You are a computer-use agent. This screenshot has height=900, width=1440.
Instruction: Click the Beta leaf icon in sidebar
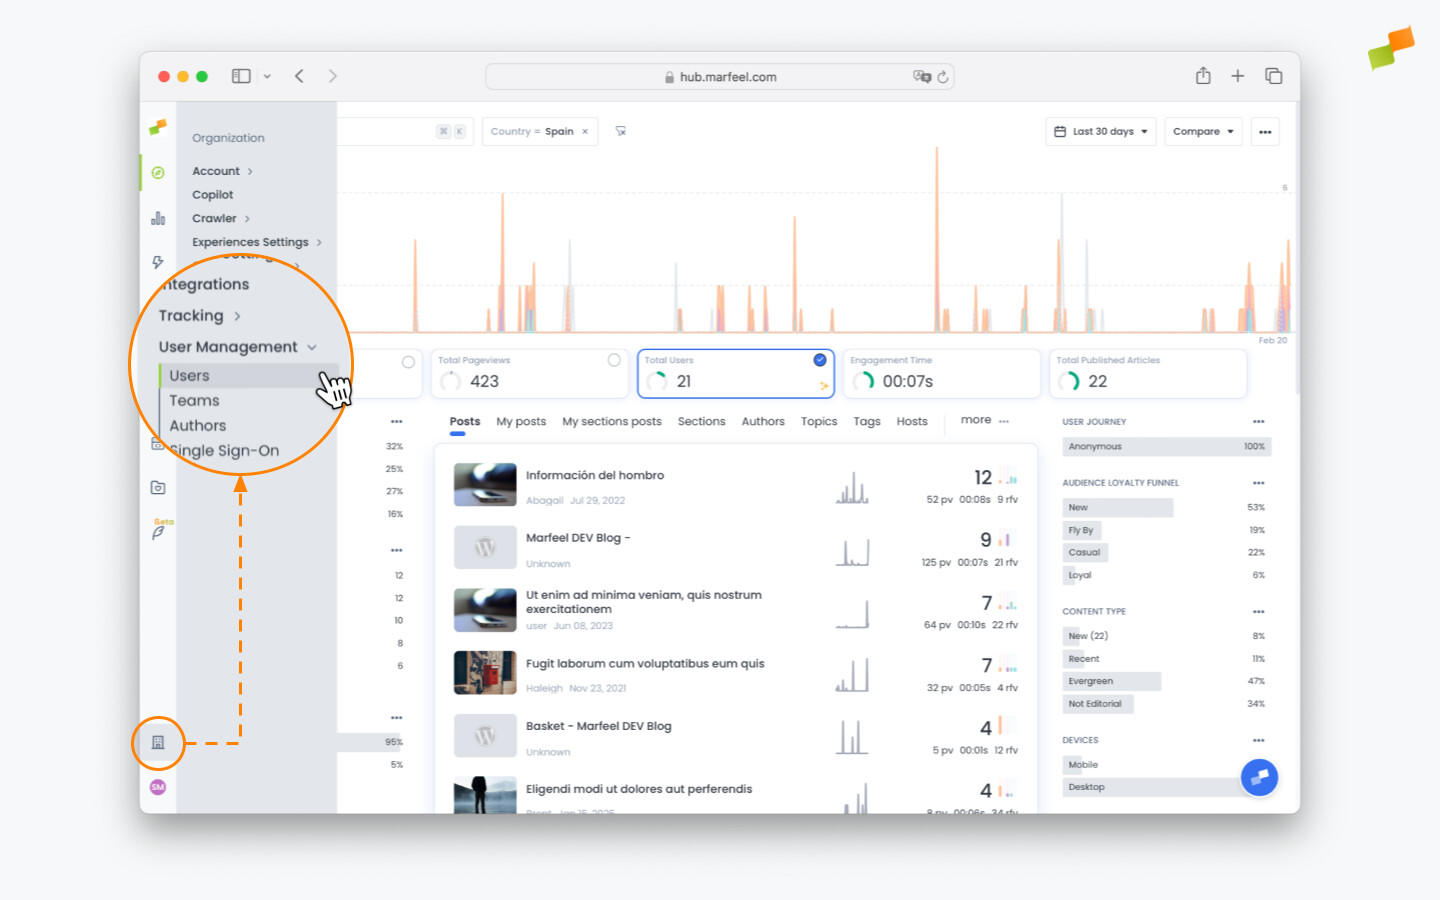coord(158,531)
